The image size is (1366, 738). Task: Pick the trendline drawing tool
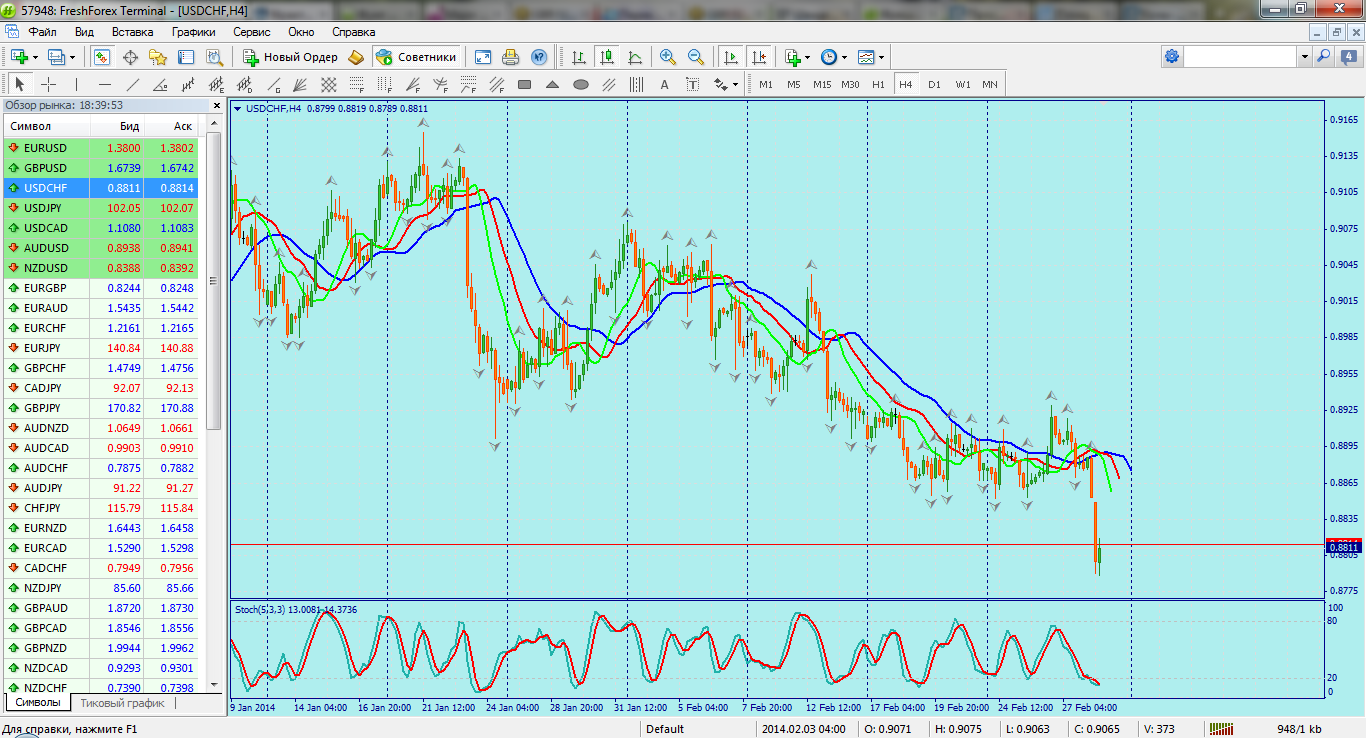(132, 85)
